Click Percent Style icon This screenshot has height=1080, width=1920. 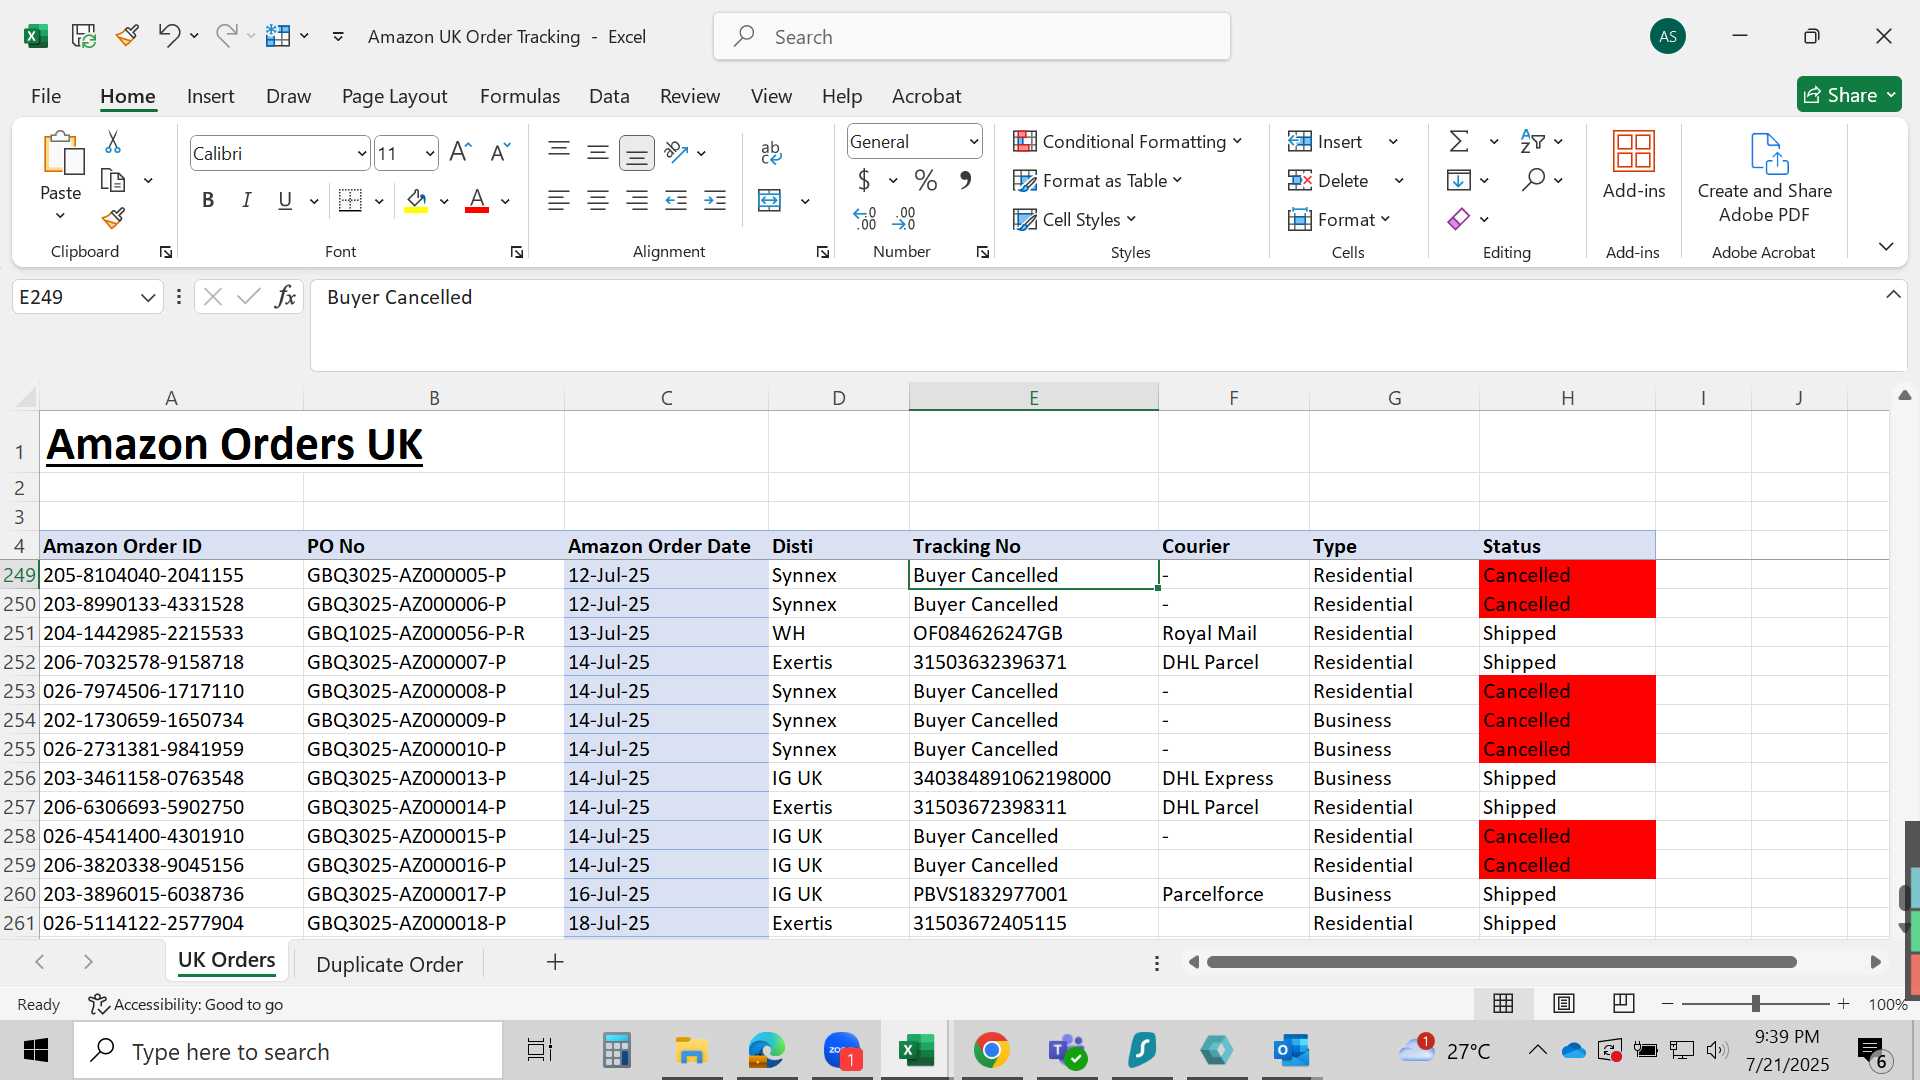pyautogui.click(x=926, y=181)
